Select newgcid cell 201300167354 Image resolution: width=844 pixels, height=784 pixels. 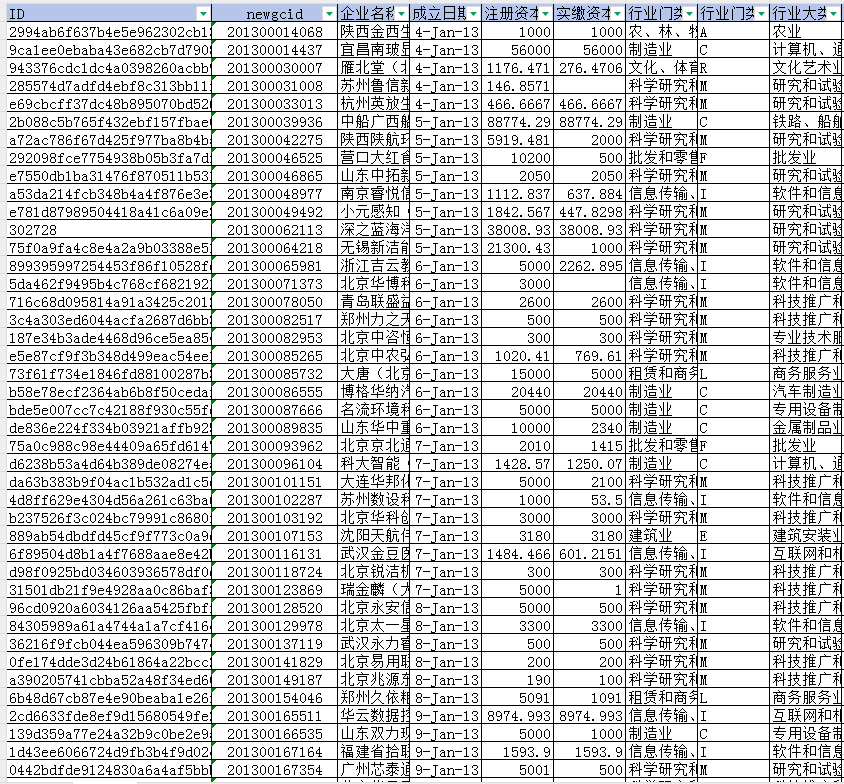coord(275,770)
